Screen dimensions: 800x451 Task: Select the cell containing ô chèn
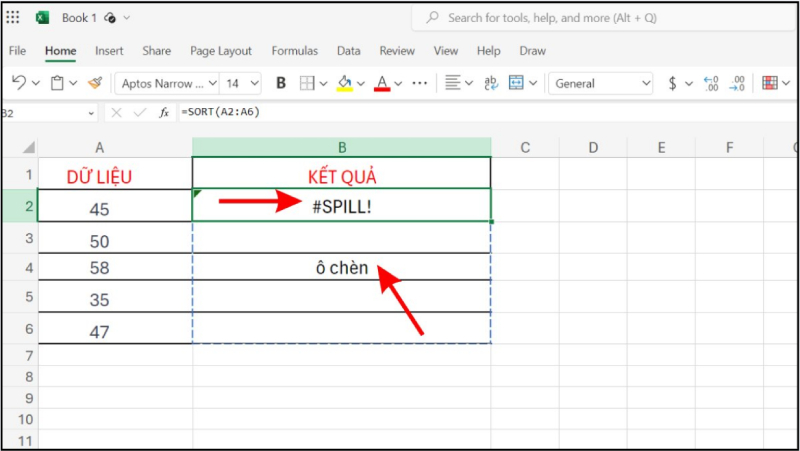(342, 267)
